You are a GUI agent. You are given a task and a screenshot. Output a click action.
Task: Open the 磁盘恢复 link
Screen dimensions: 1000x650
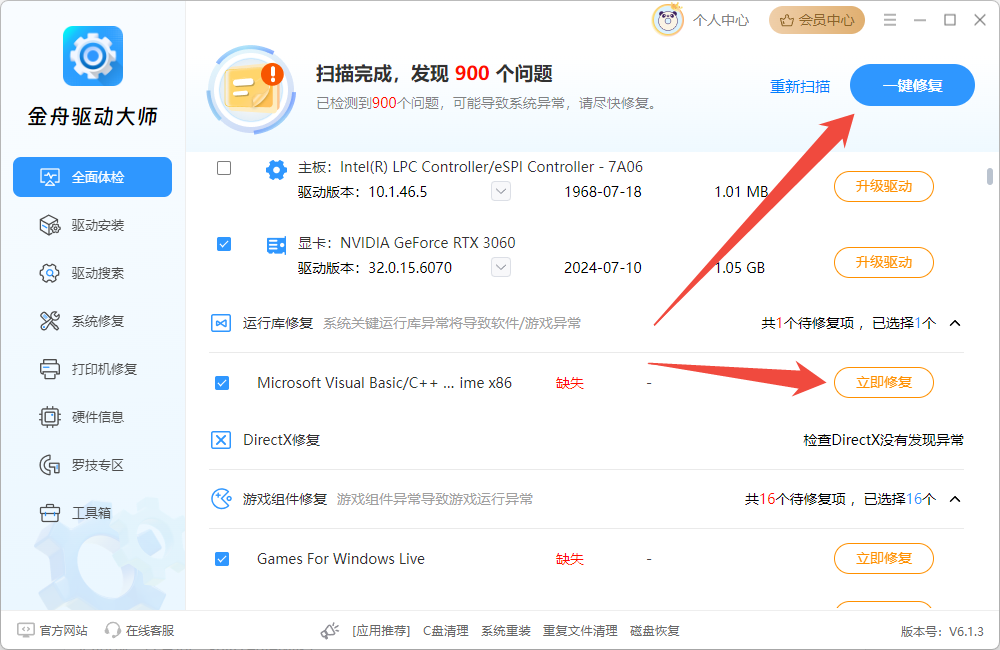point(654,631)
